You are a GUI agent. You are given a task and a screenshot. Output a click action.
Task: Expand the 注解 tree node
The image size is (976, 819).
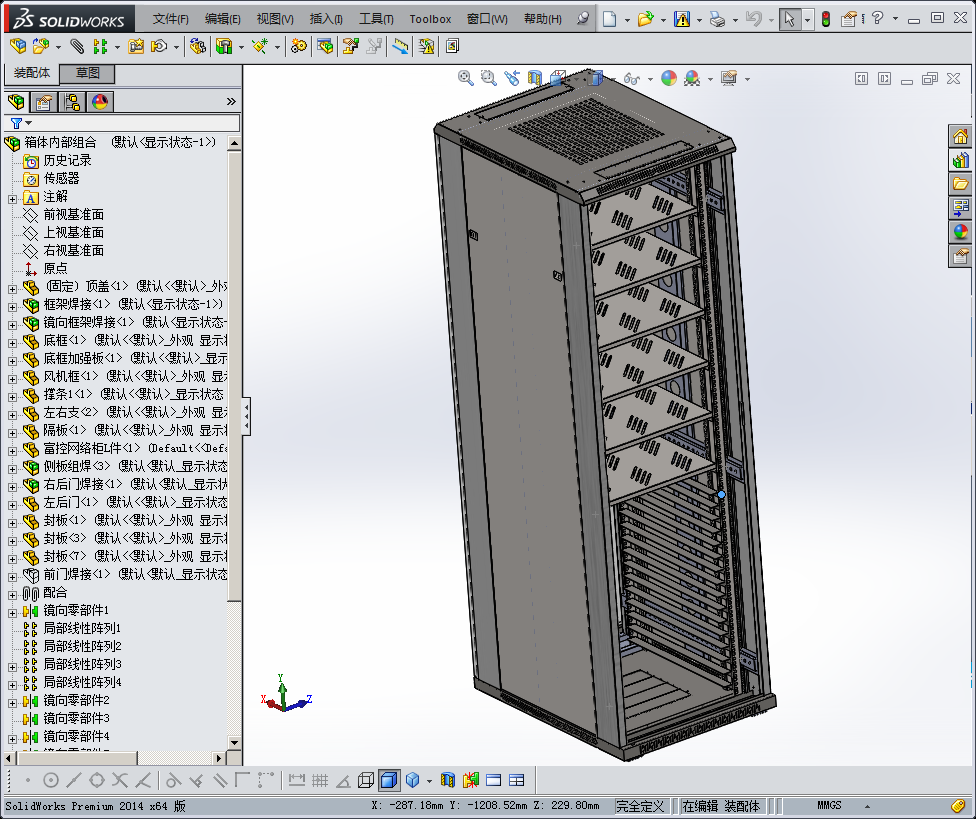pos(12,199)
